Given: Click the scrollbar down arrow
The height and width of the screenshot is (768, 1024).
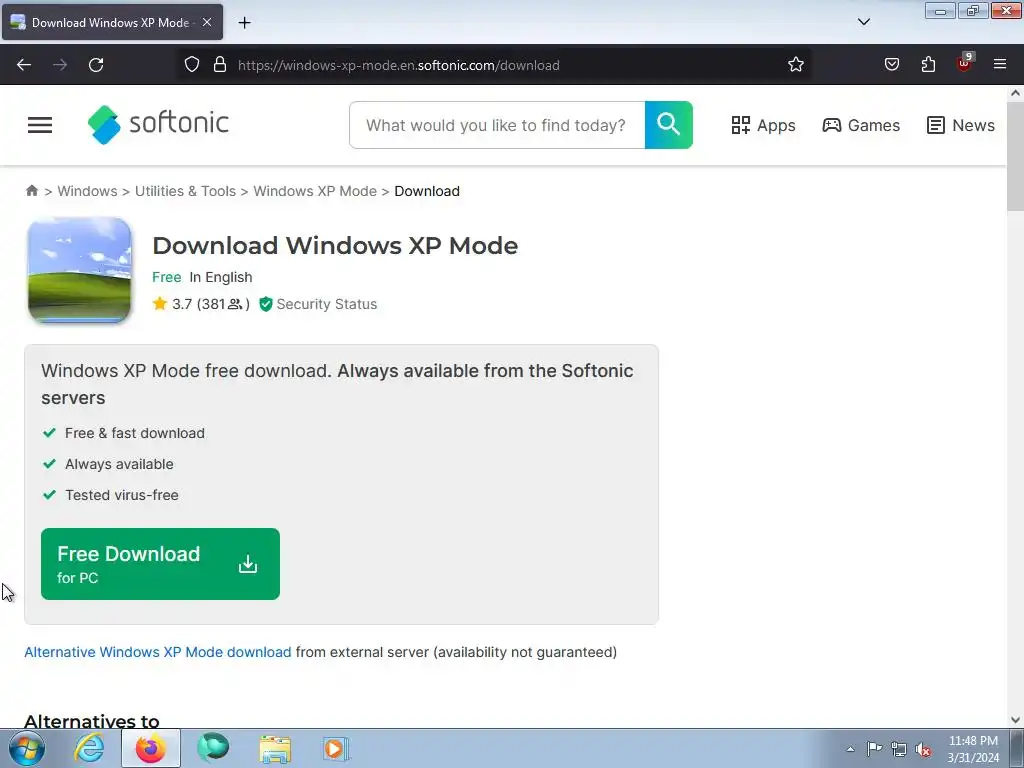Looking at the screenshot, I should tap(1015, 720).
